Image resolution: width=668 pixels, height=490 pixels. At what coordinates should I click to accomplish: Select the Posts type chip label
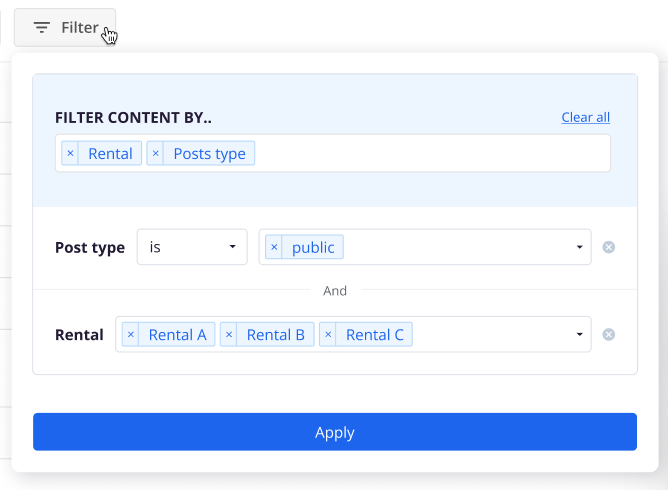(209, 153)
